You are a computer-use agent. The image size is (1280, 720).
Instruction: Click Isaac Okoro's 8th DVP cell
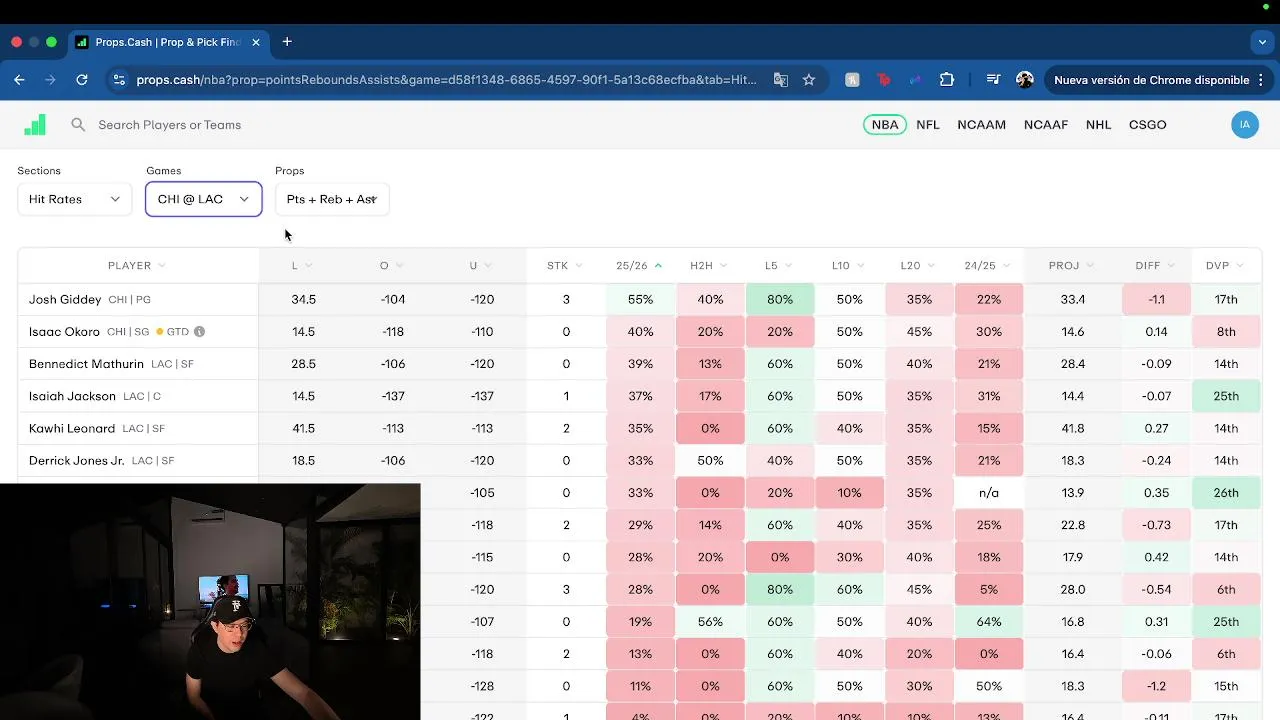pos(1226,332)
